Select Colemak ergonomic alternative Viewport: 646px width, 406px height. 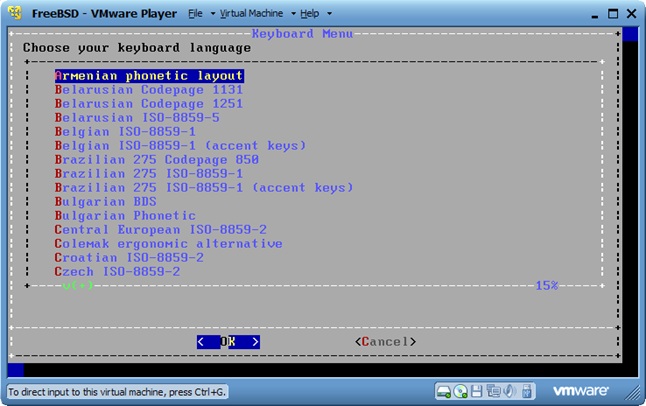168,243
